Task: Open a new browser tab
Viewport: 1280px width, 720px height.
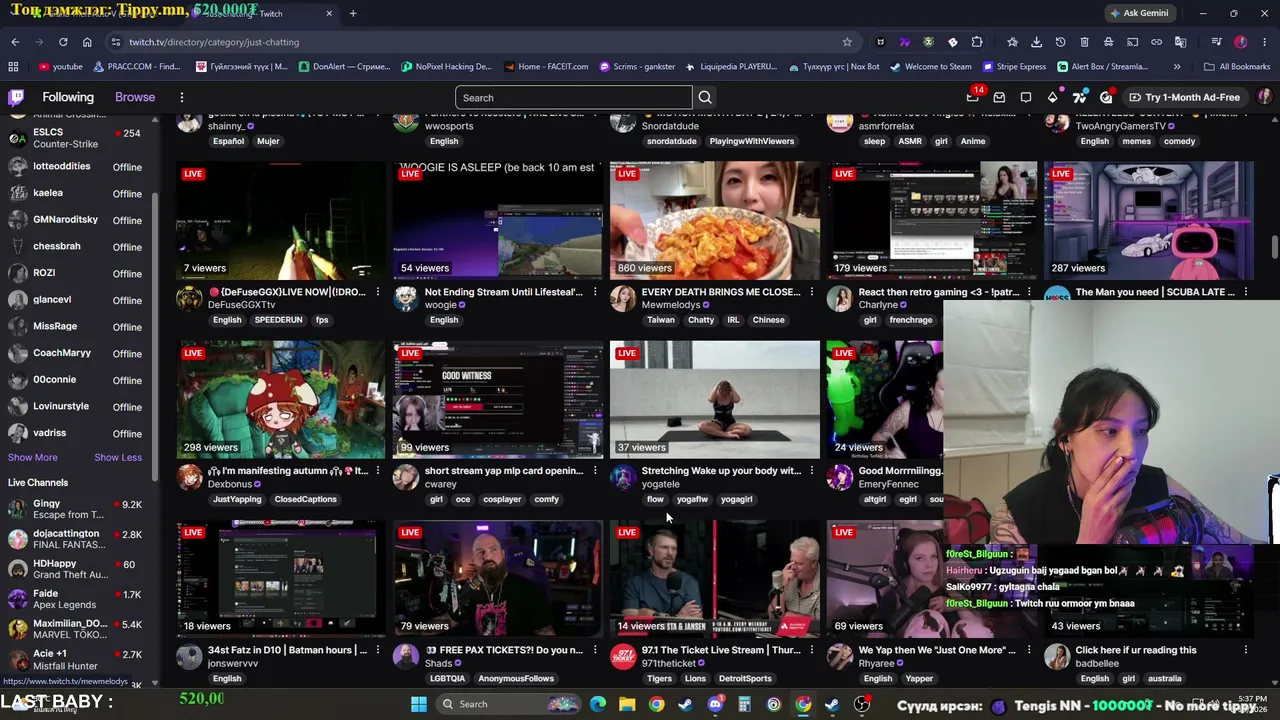Action: 353,14
